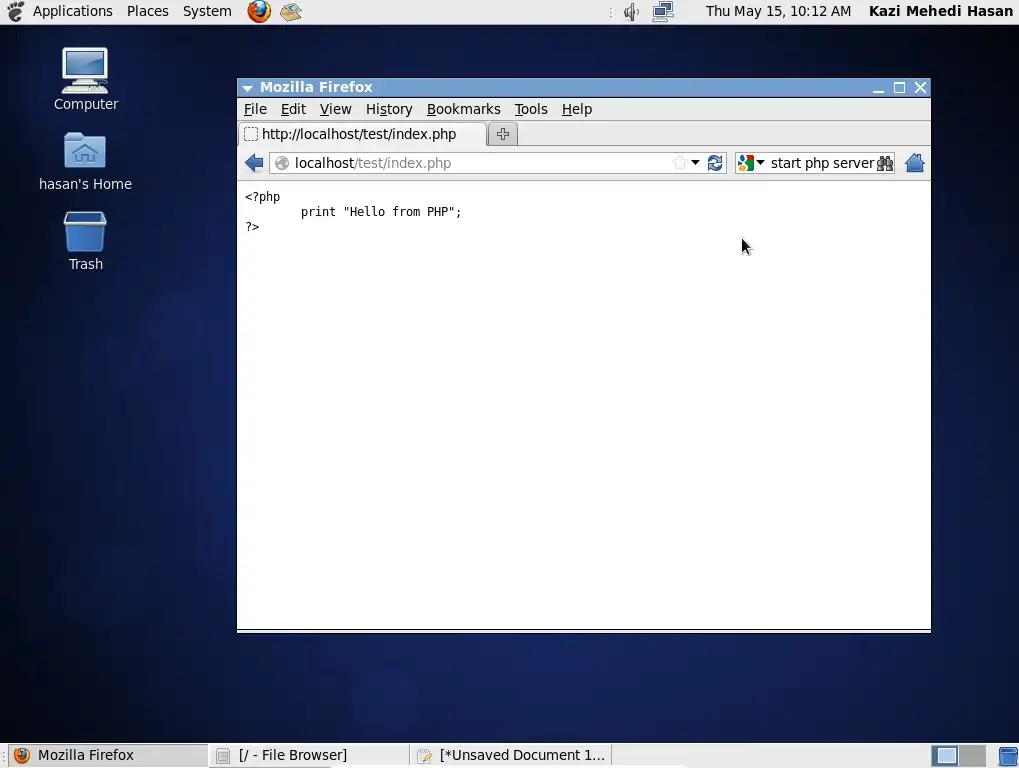Viewport: 1019px width, 768px height.
Task: Close the Firefox window
Action: click(920, 88)
